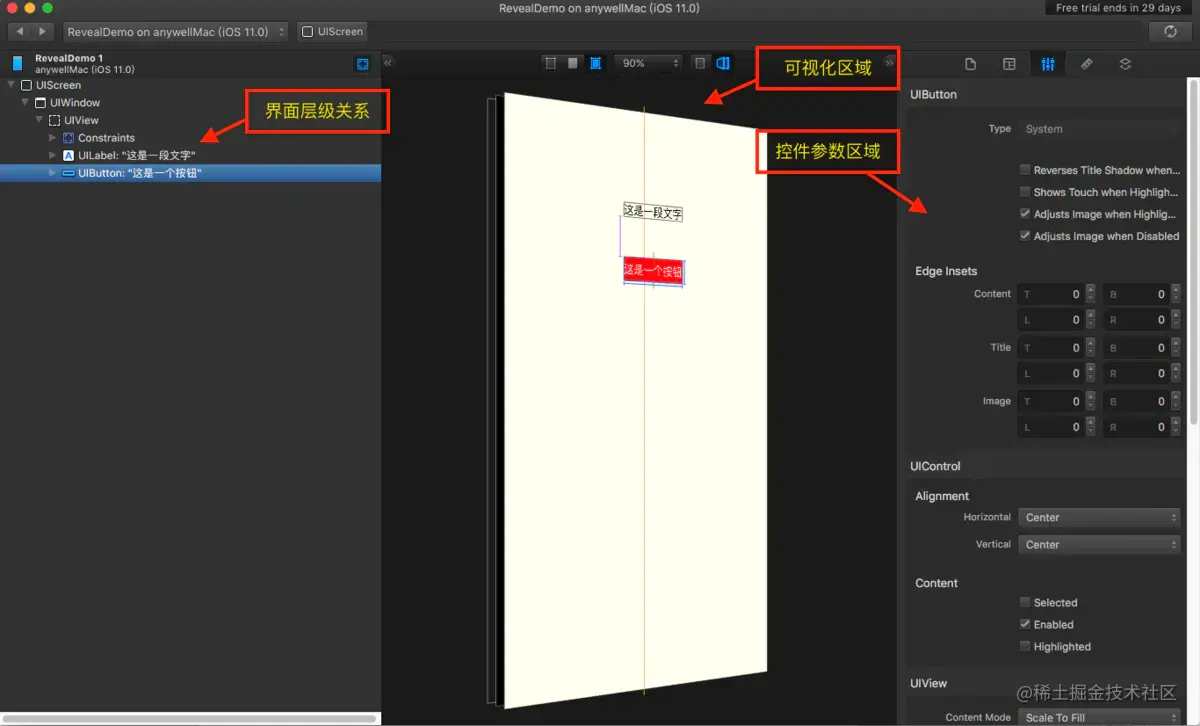Expand the Constraints node triangle

pyautogui.click(x=53, y=138)
